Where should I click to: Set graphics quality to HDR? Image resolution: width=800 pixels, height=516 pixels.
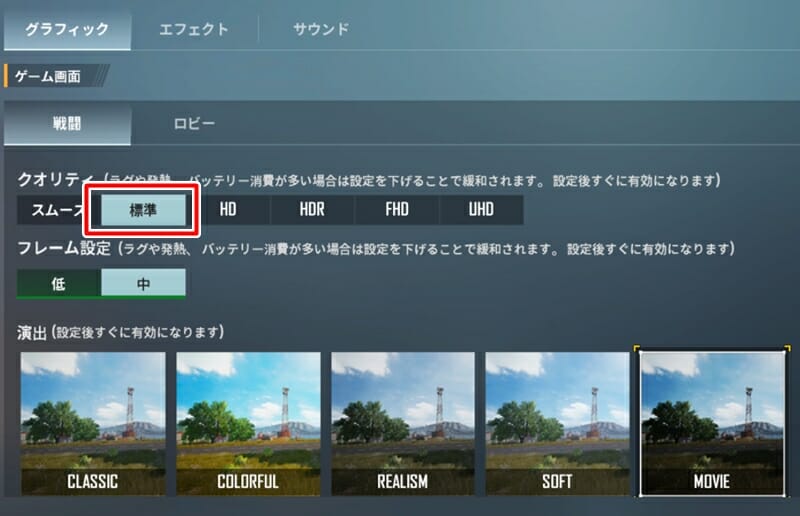pos(312,209)
